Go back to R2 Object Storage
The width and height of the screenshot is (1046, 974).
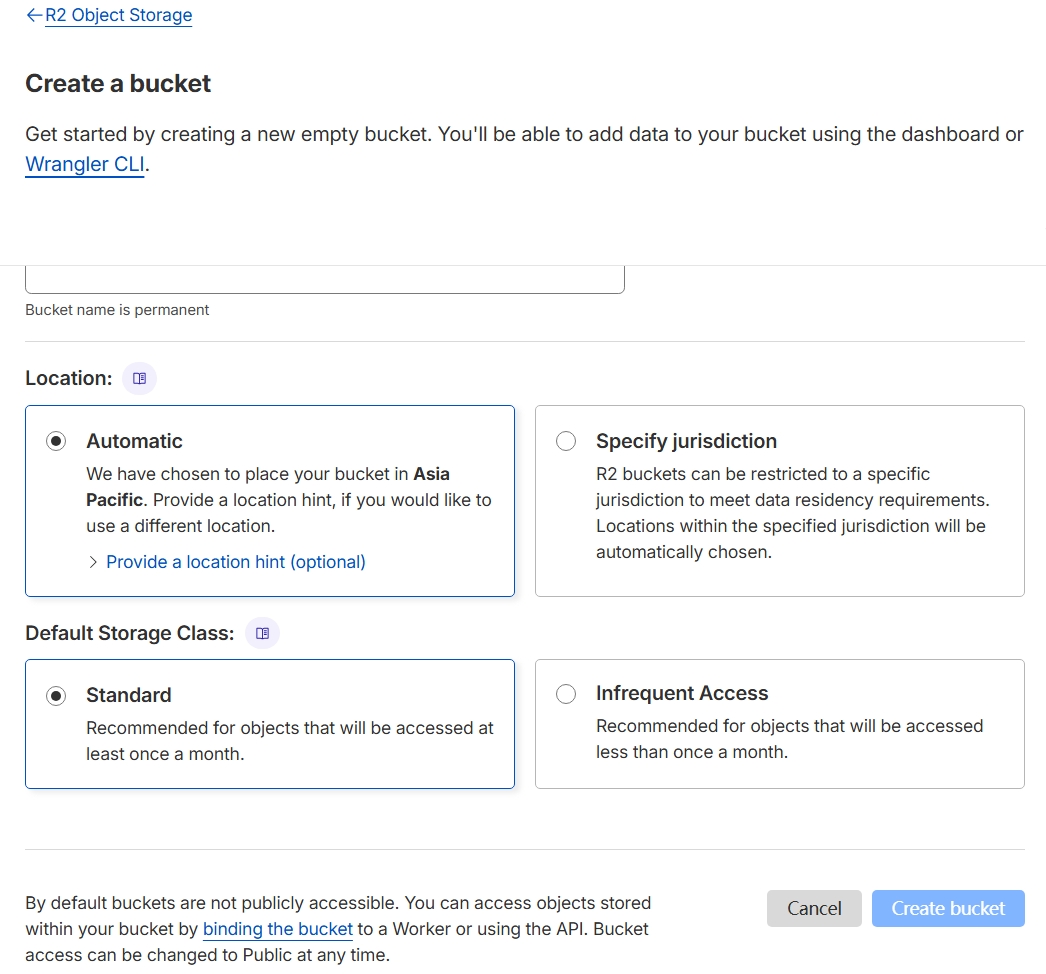[118, 16]
